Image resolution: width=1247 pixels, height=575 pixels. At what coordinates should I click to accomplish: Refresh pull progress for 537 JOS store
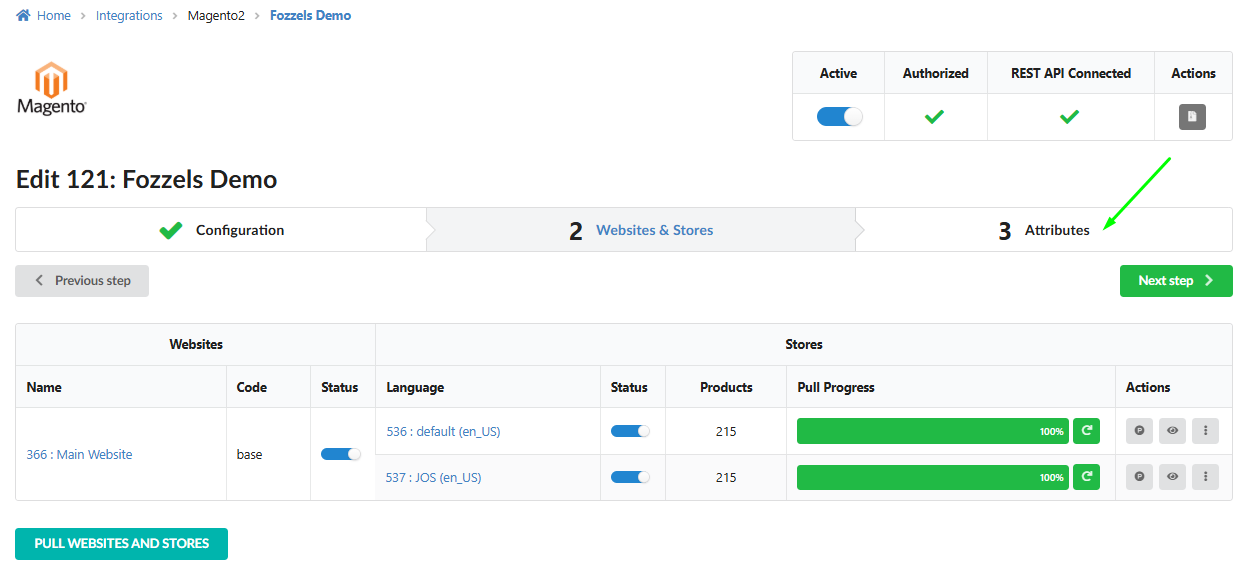1086,477
